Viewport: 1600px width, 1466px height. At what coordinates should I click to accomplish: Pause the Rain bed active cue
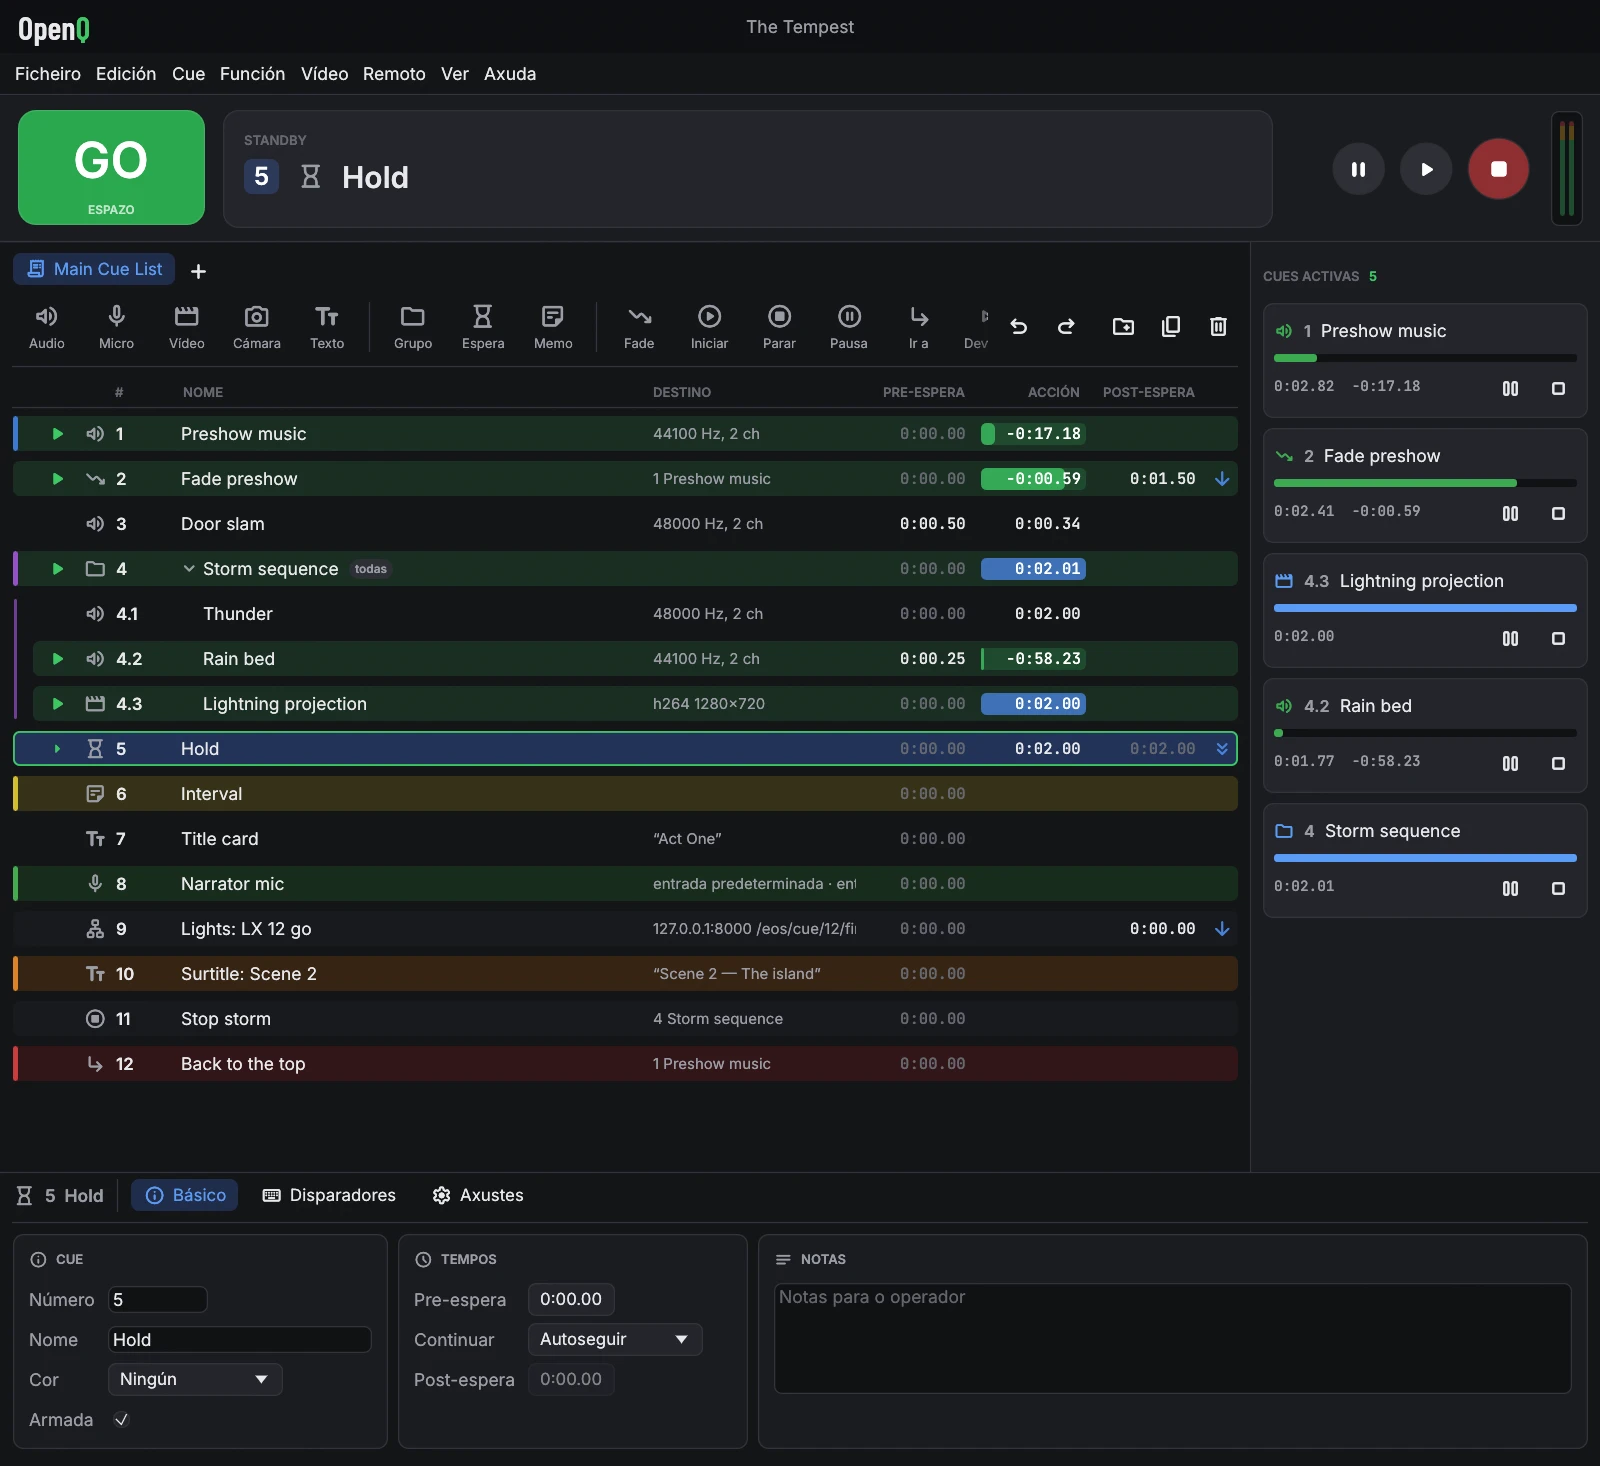[x=1510, y=764]
